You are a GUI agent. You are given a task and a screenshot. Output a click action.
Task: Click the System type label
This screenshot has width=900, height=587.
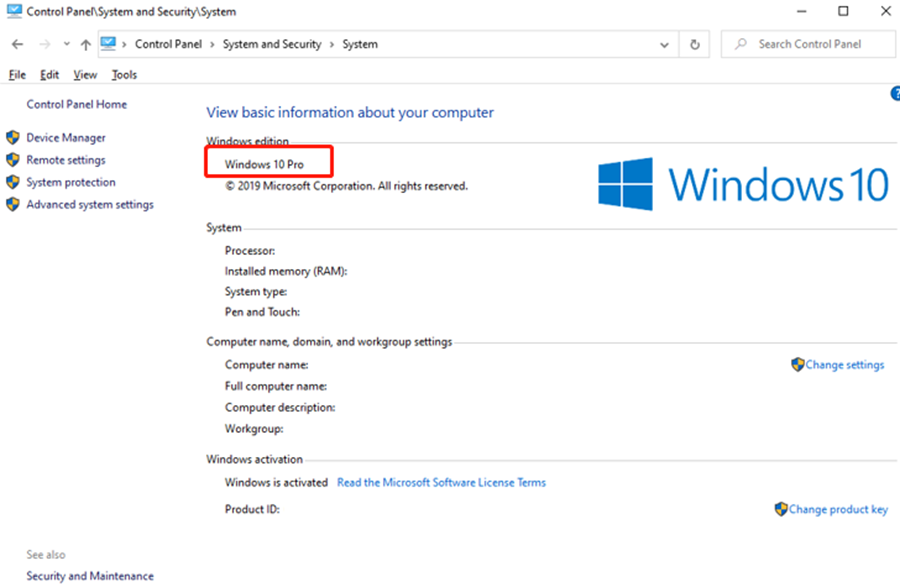(256, 291)
